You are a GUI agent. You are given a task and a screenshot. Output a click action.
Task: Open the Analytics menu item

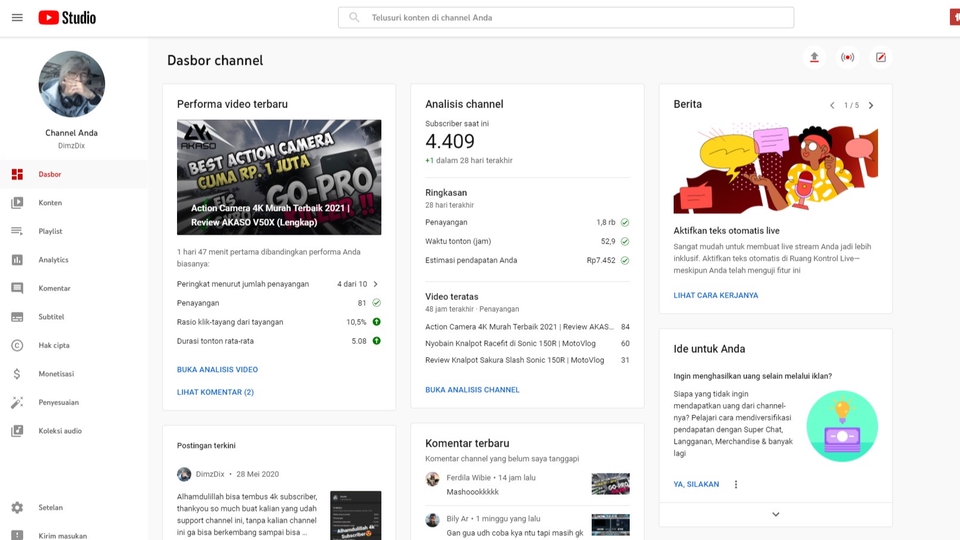pos(73,260)
